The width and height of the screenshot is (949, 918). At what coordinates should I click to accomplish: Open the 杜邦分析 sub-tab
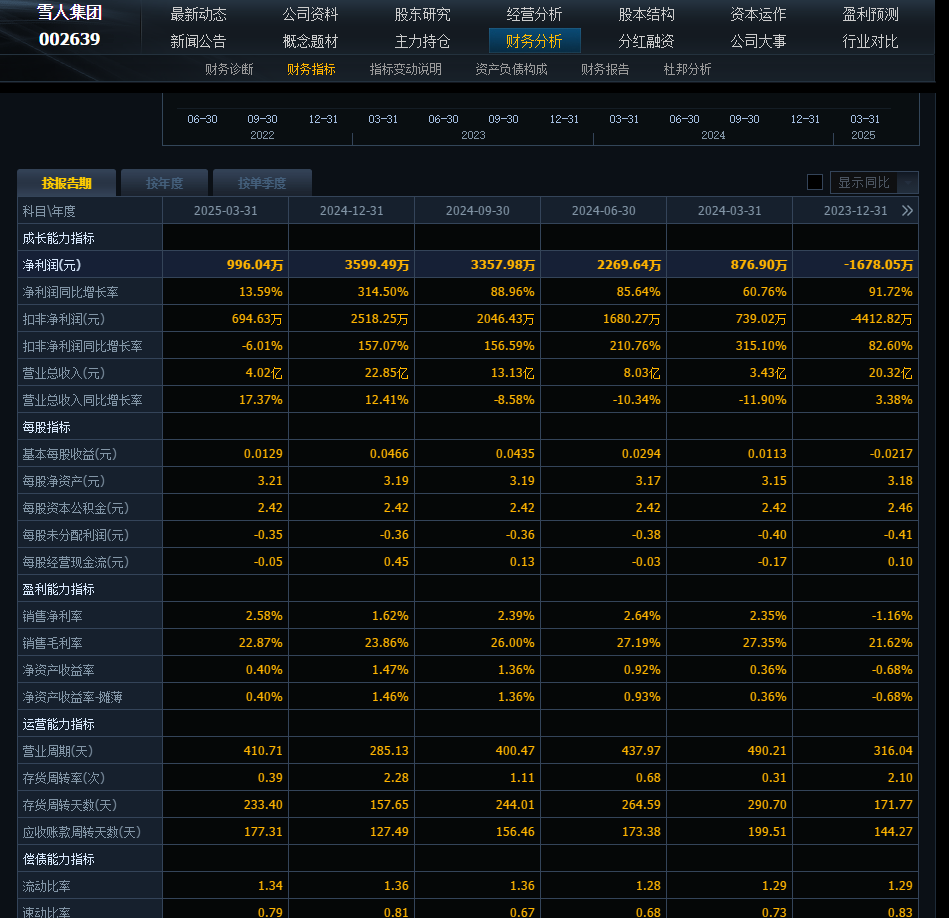pyautogui.click(x=687, y=69)
